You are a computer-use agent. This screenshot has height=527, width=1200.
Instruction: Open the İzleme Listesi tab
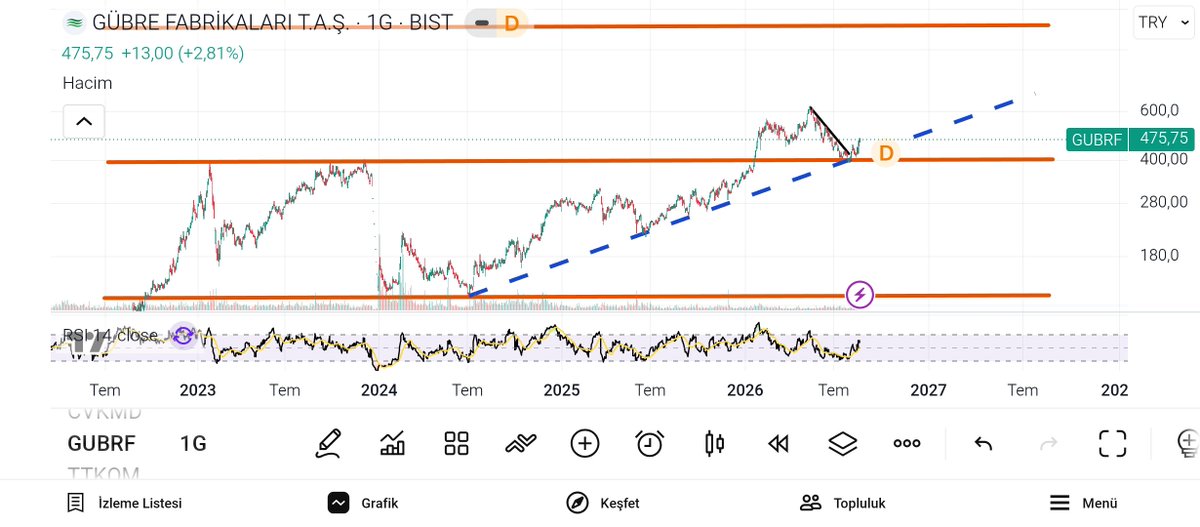coord(124,503)
